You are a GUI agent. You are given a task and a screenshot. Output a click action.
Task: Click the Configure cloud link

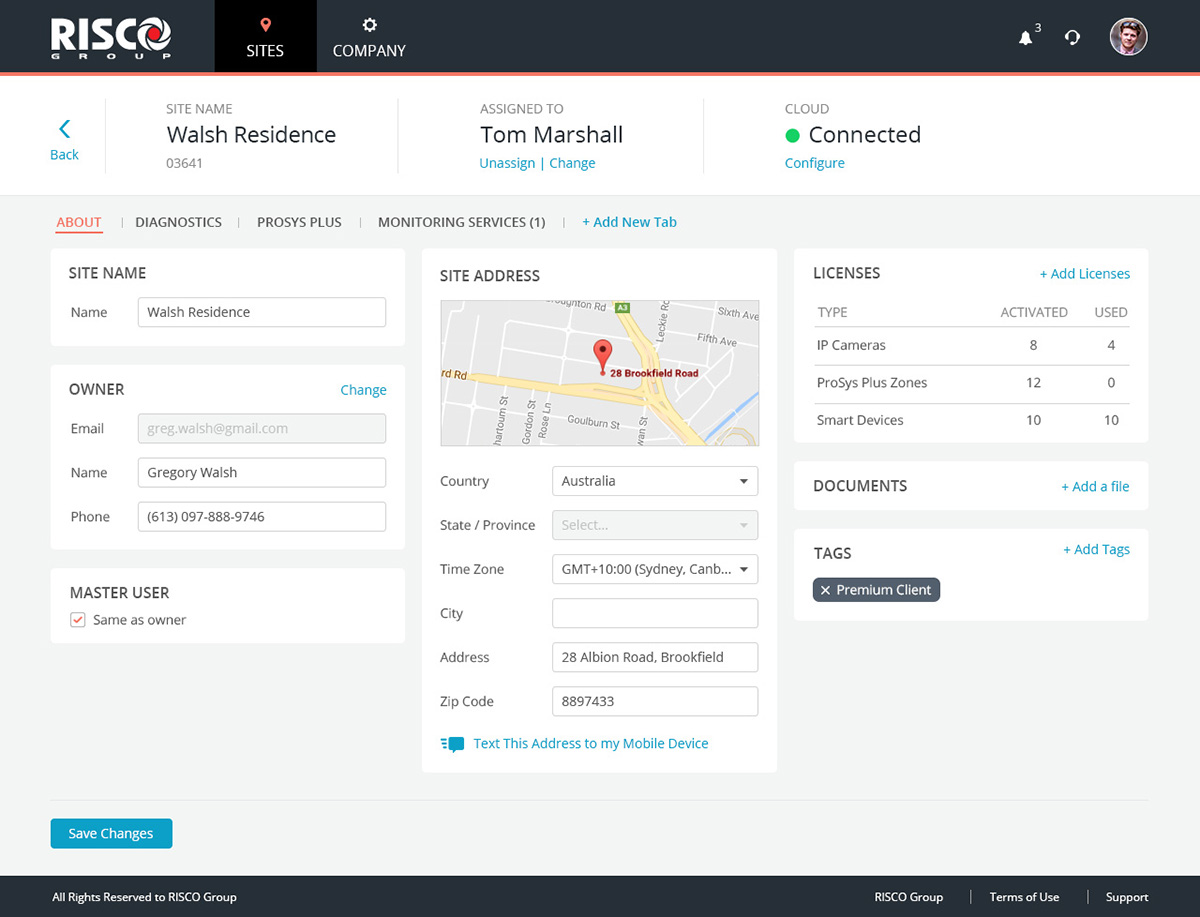[x=815, y=163]
